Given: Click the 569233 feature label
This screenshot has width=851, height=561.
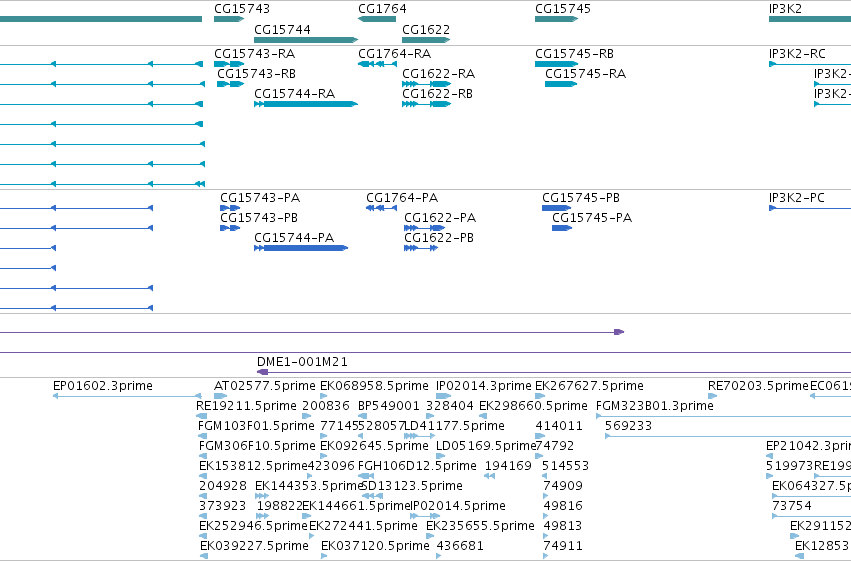Looking at the screenshot, I should (628, 426).
